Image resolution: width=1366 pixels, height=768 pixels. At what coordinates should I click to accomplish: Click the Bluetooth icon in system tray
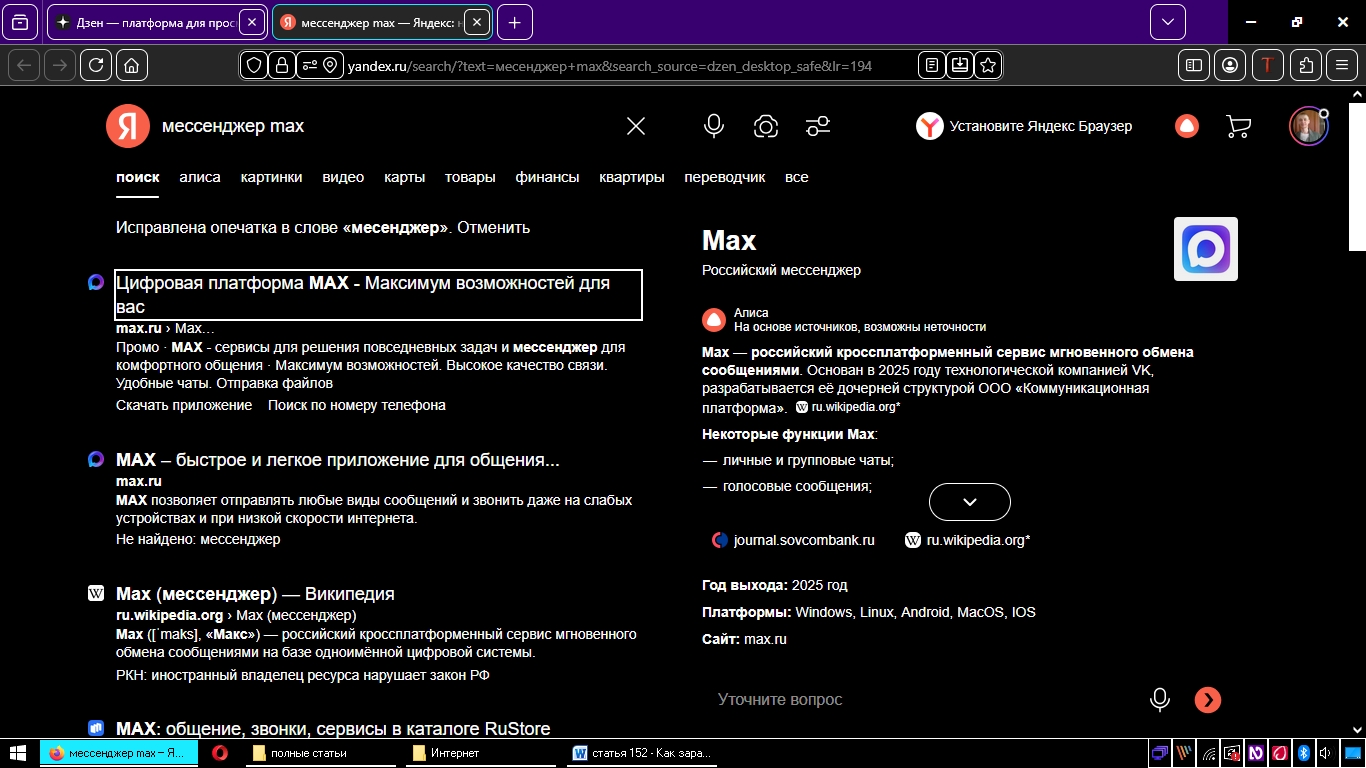(x=1303, y=753)
